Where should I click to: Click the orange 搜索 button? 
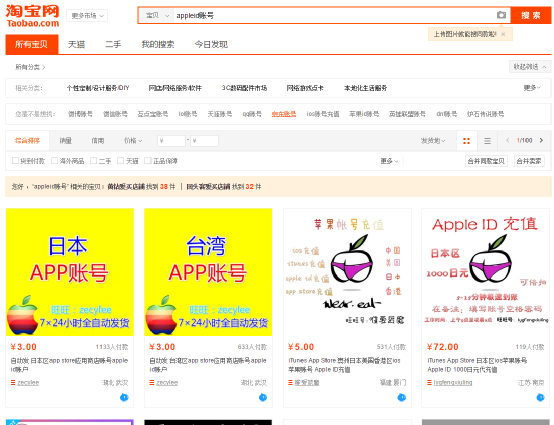531,15
